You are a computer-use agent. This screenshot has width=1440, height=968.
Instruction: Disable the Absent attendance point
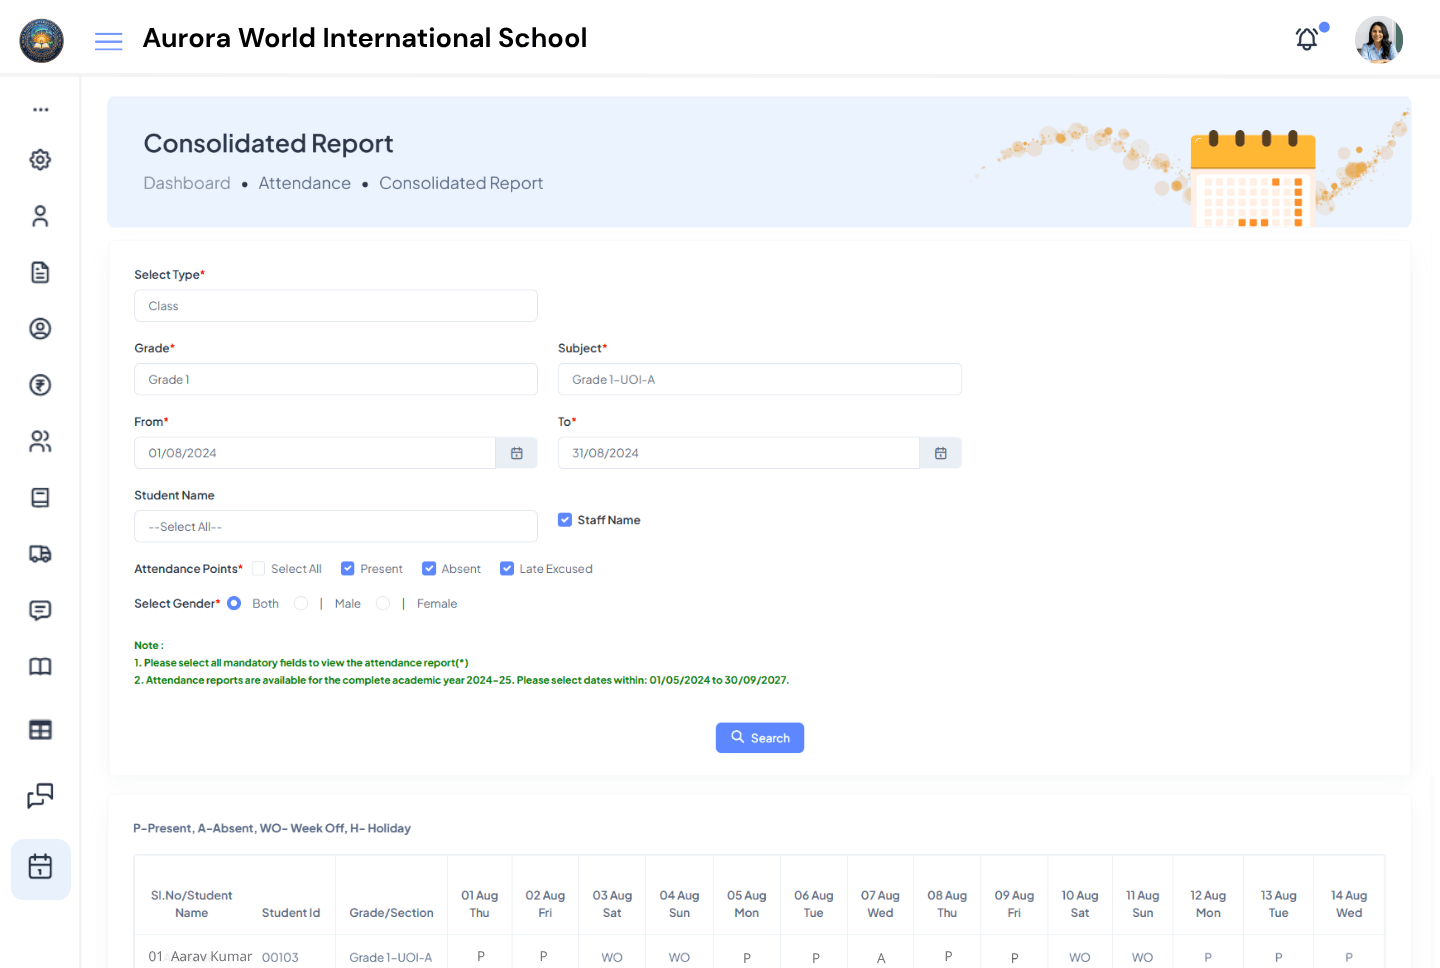point(428,568)
